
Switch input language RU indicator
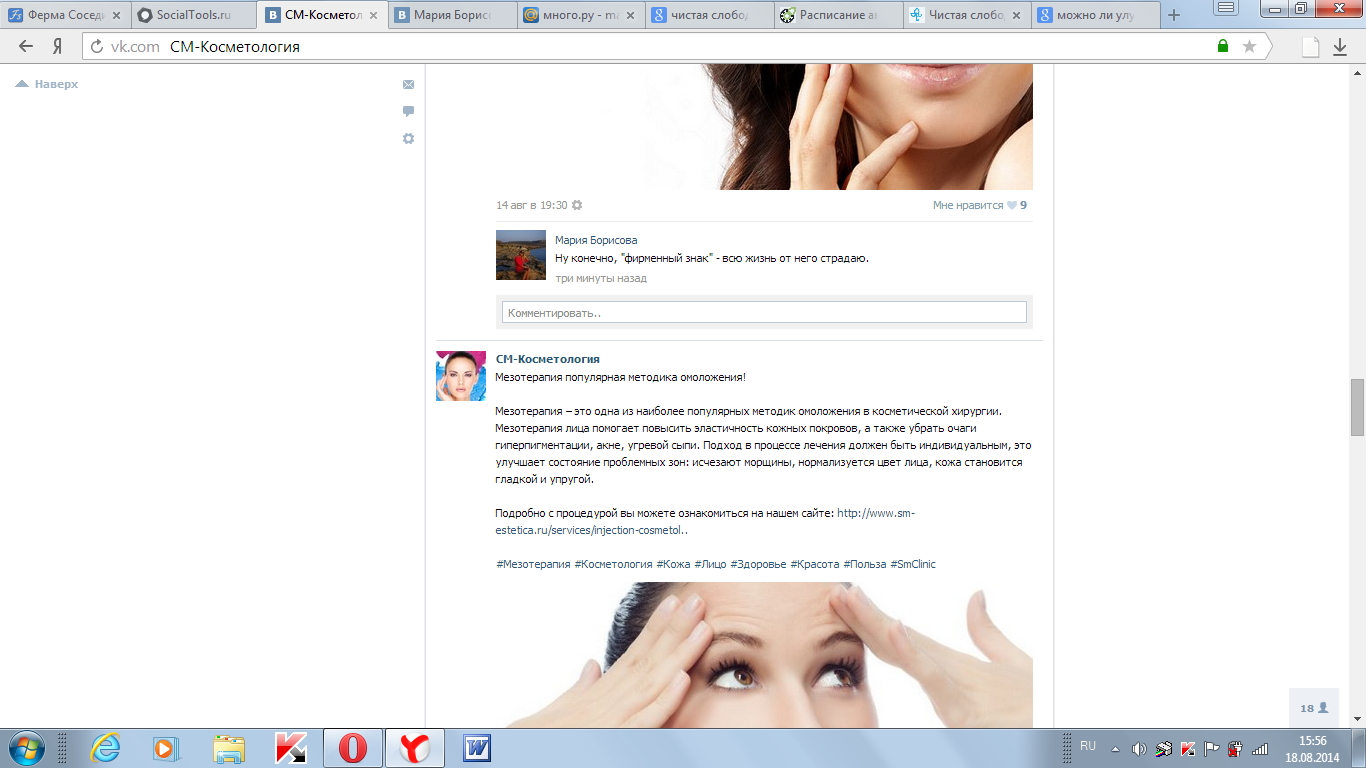coord(1088,746)
